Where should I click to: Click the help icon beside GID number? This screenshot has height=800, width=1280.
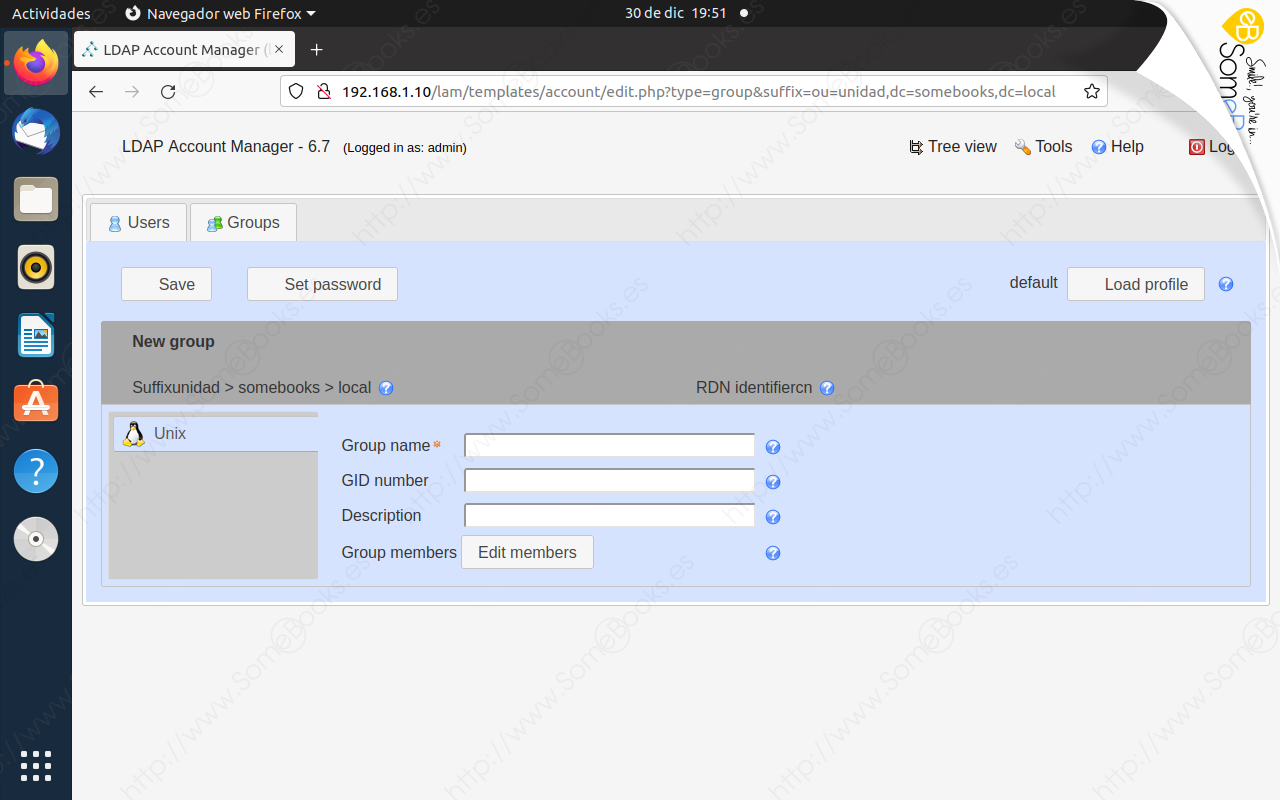pos(772,481)
